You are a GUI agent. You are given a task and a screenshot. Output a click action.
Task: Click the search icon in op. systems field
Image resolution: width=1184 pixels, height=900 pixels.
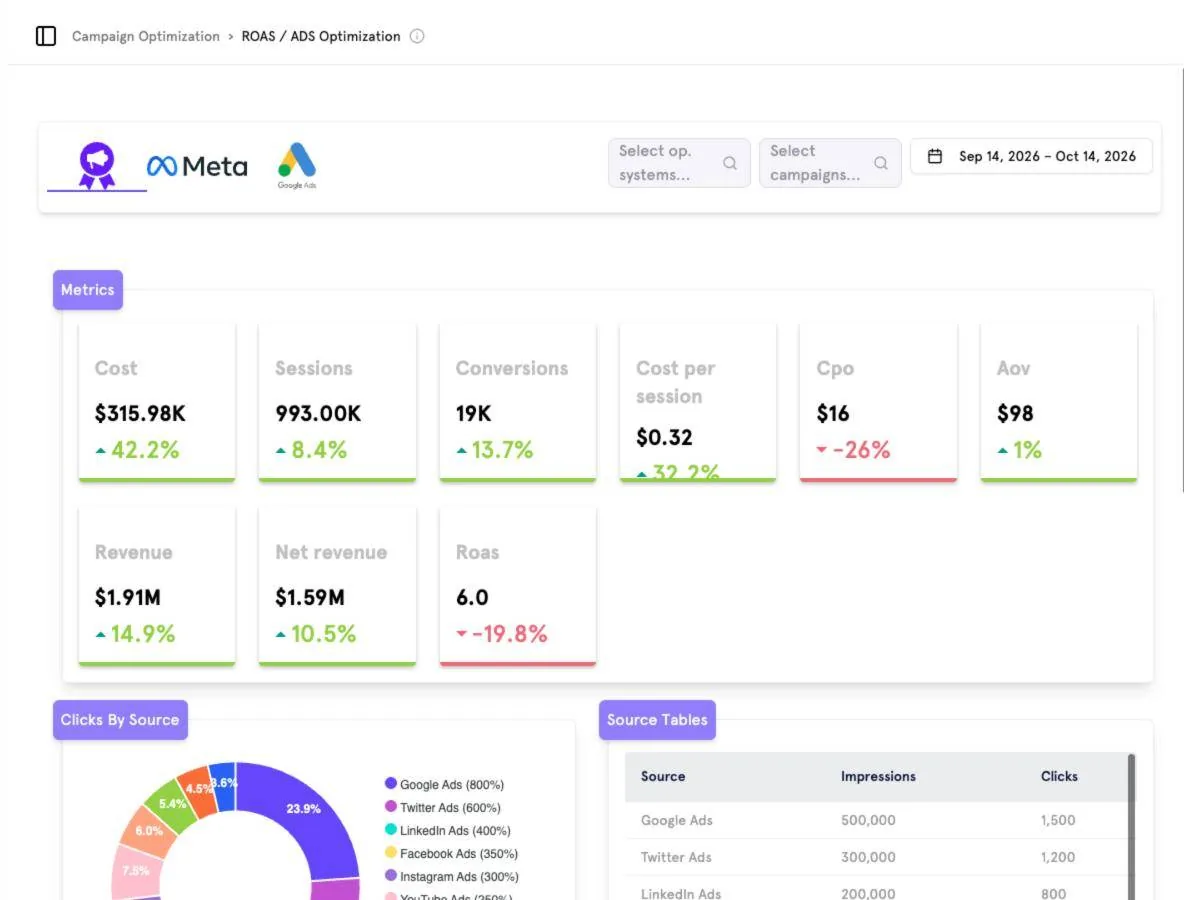pos(729,163)
